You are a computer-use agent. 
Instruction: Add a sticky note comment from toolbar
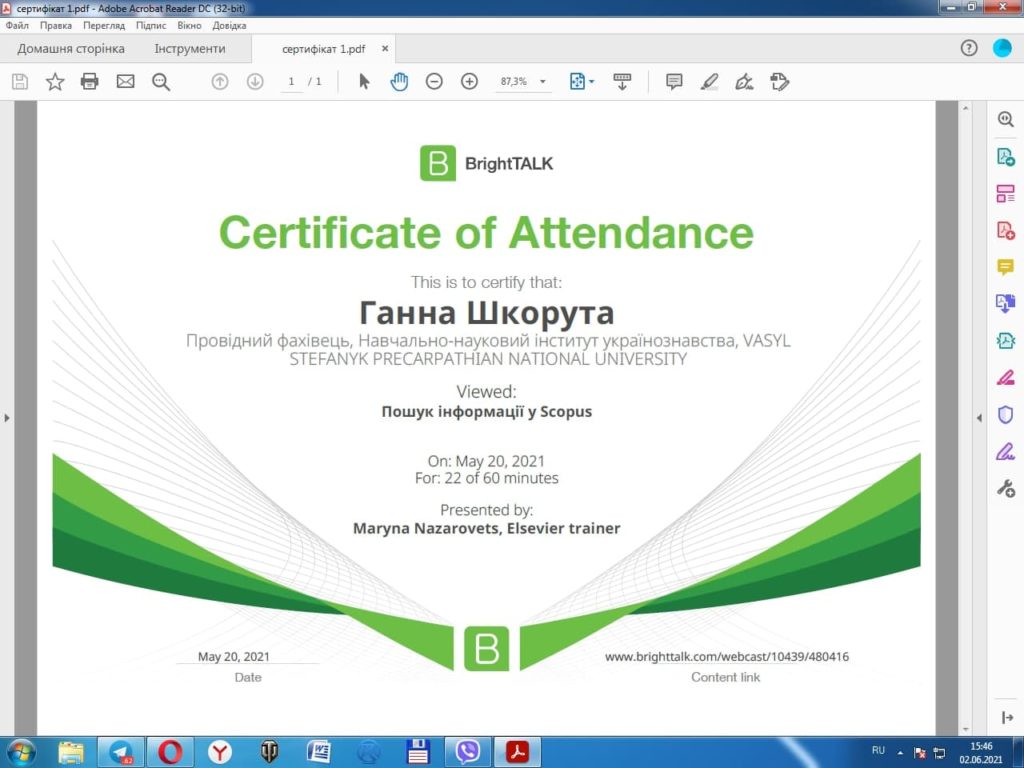pos(674,82)
